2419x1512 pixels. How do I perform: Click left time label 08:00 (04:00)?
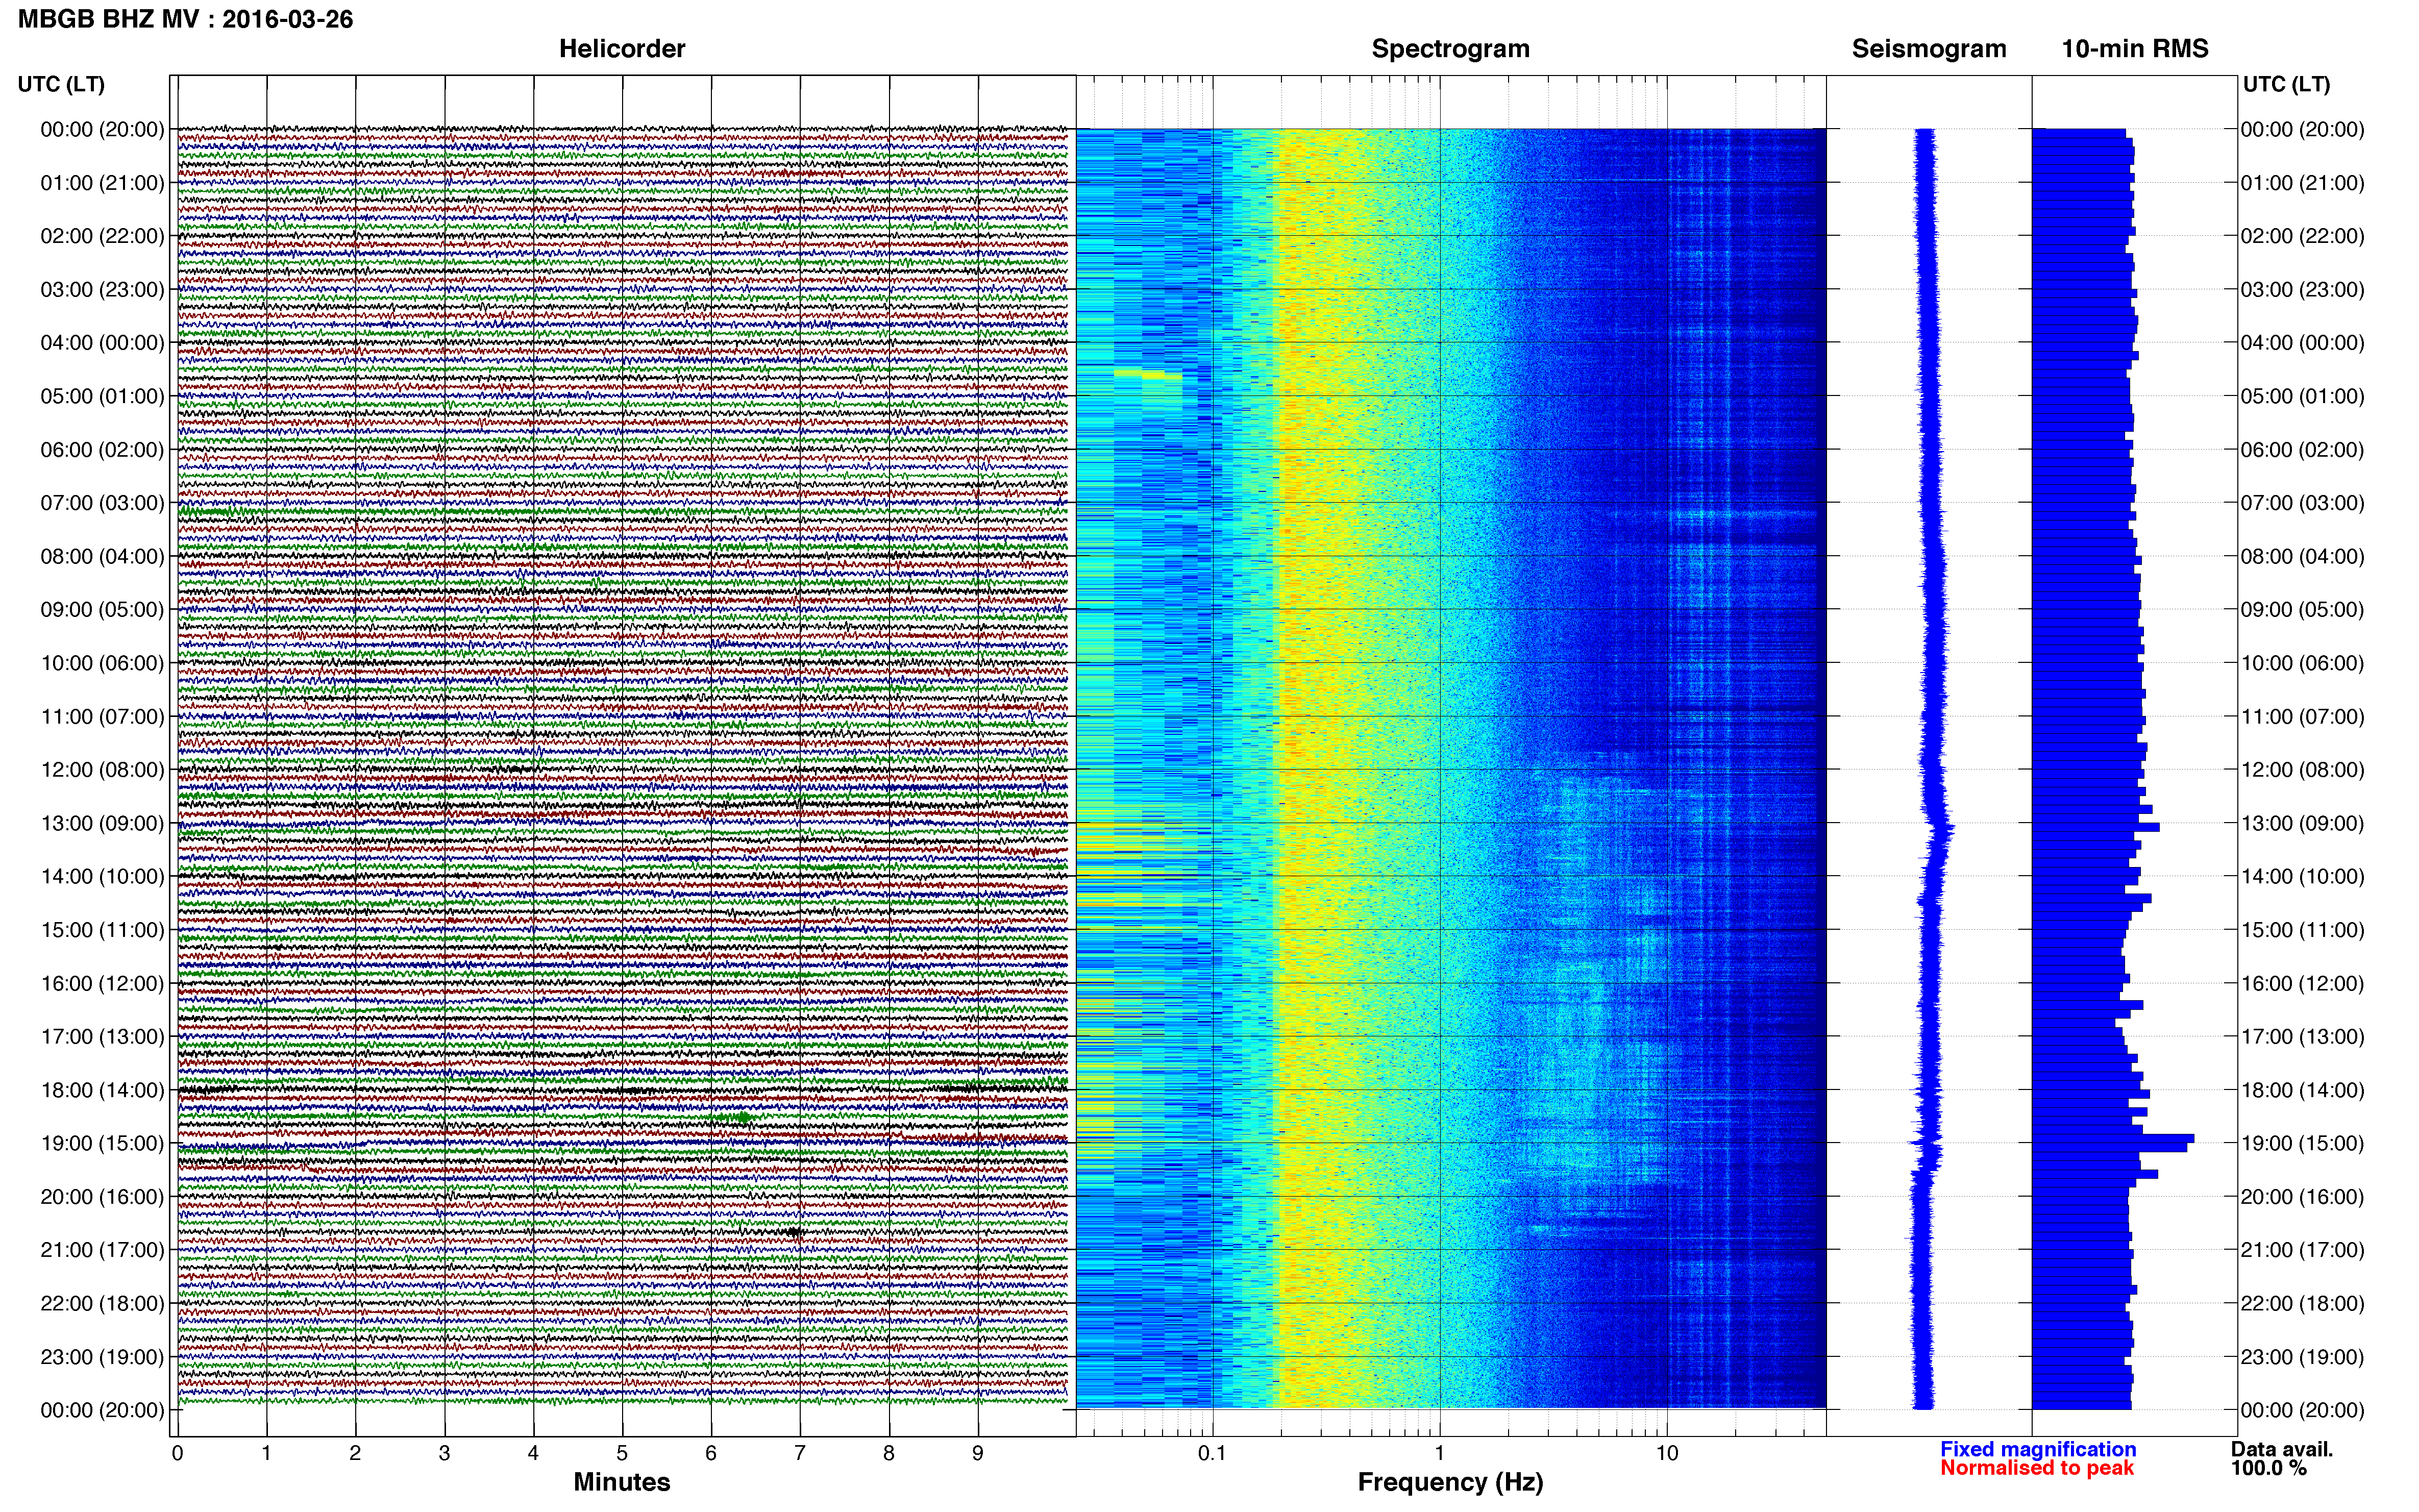[x=102, y=556]
